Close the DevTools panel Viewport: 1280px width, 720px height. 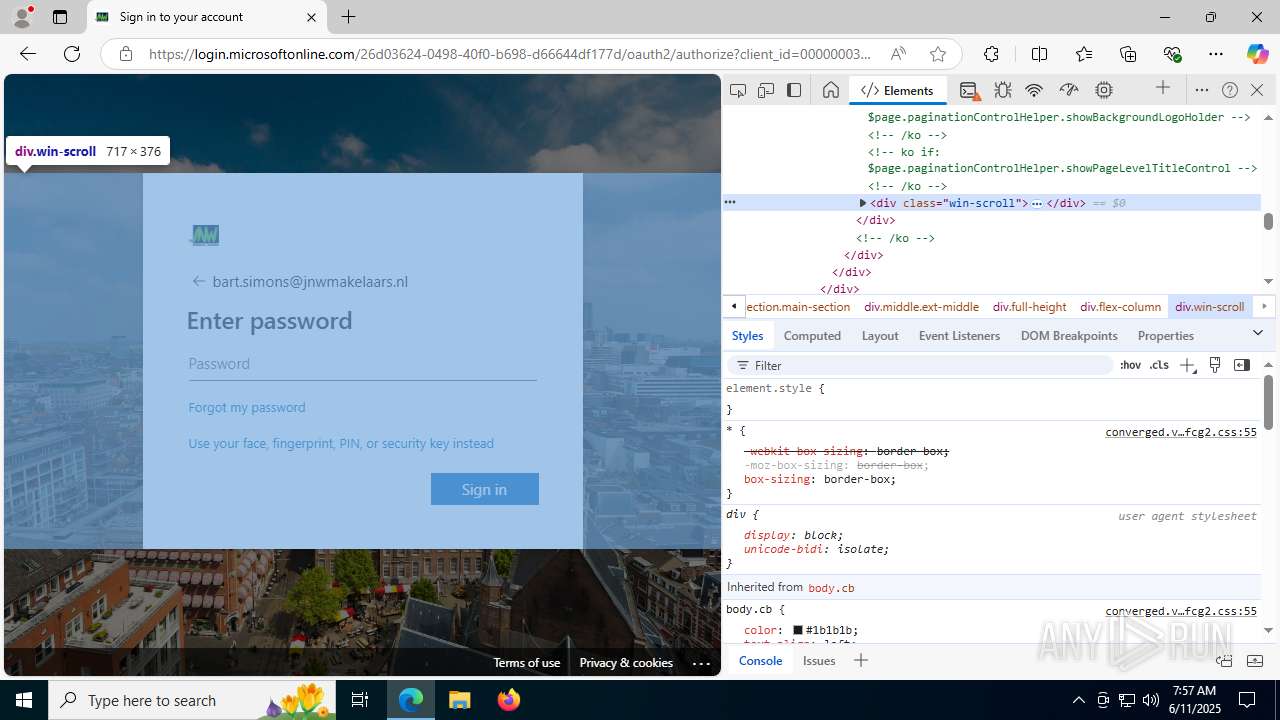point(1257,90)
